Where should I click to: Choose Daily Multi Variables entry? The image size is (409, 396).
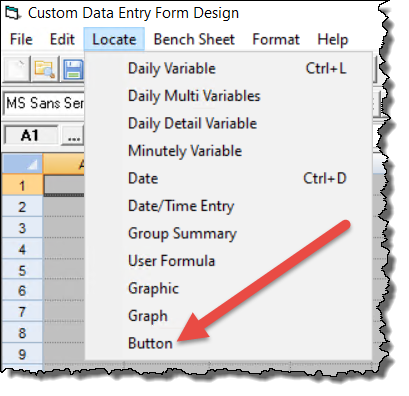click(229, 96)
